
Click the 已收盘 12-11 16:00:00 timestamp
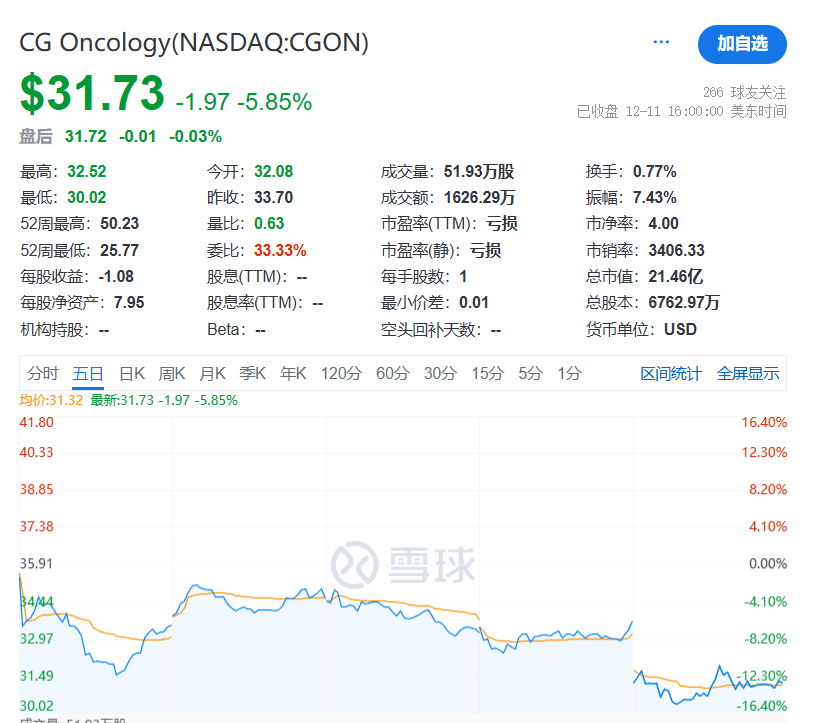pos(681,111)
